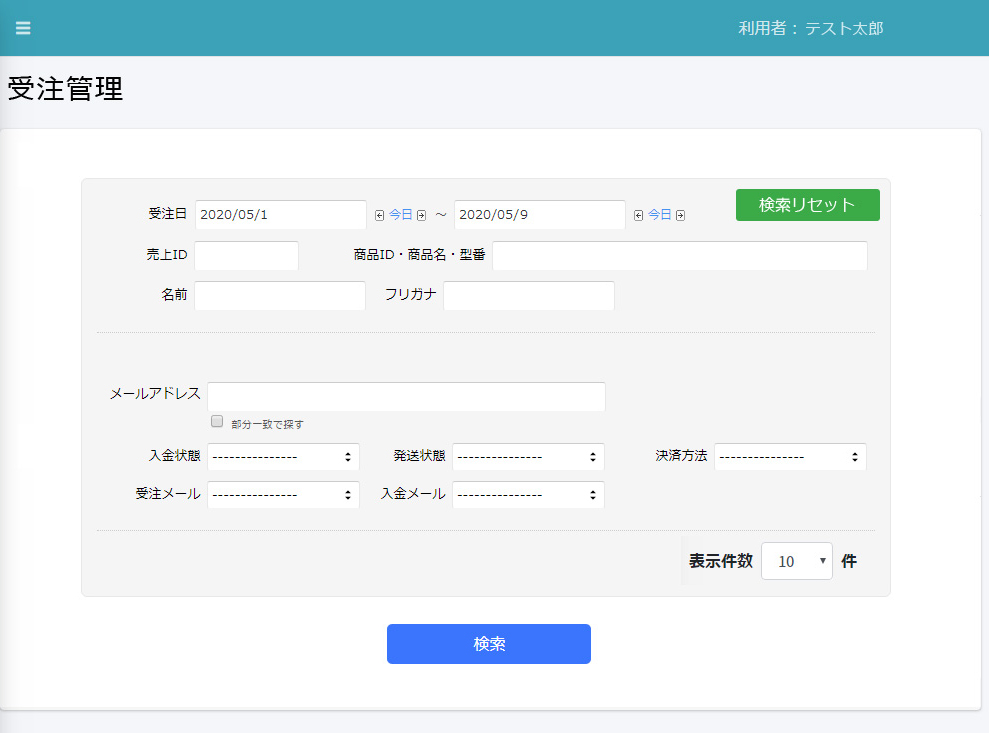Expand the 発送状態 dropdown
This screenshot has width=989, height=733.
(528, 456)
